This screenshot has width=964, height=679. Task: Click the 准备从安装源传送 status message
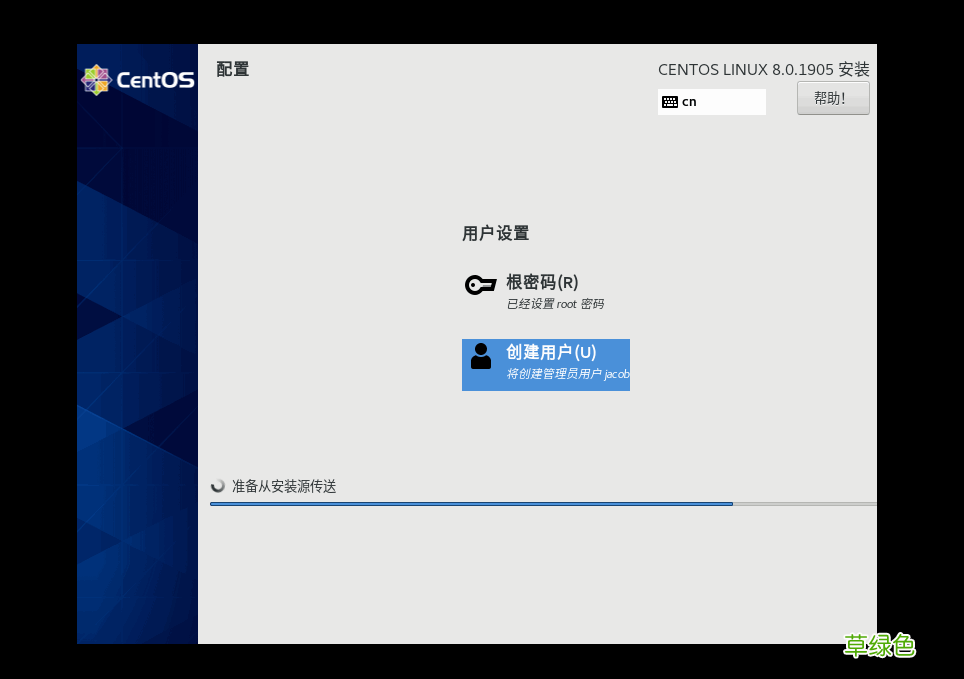283,487
